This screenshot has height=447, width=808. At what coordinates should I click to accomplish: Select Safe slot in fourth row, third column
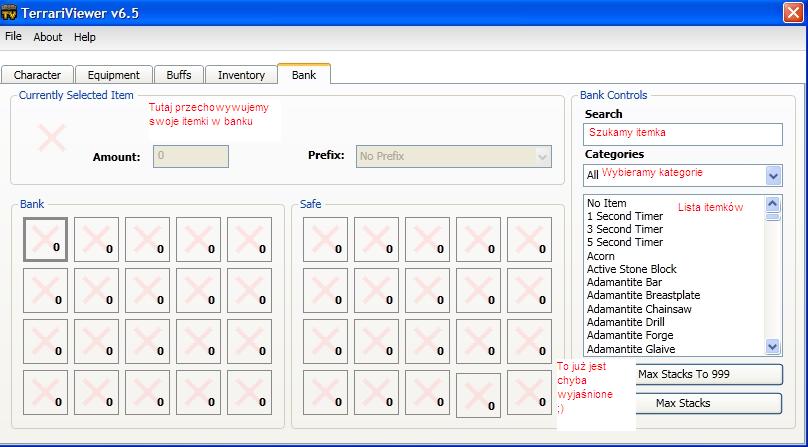click(427, 392)
